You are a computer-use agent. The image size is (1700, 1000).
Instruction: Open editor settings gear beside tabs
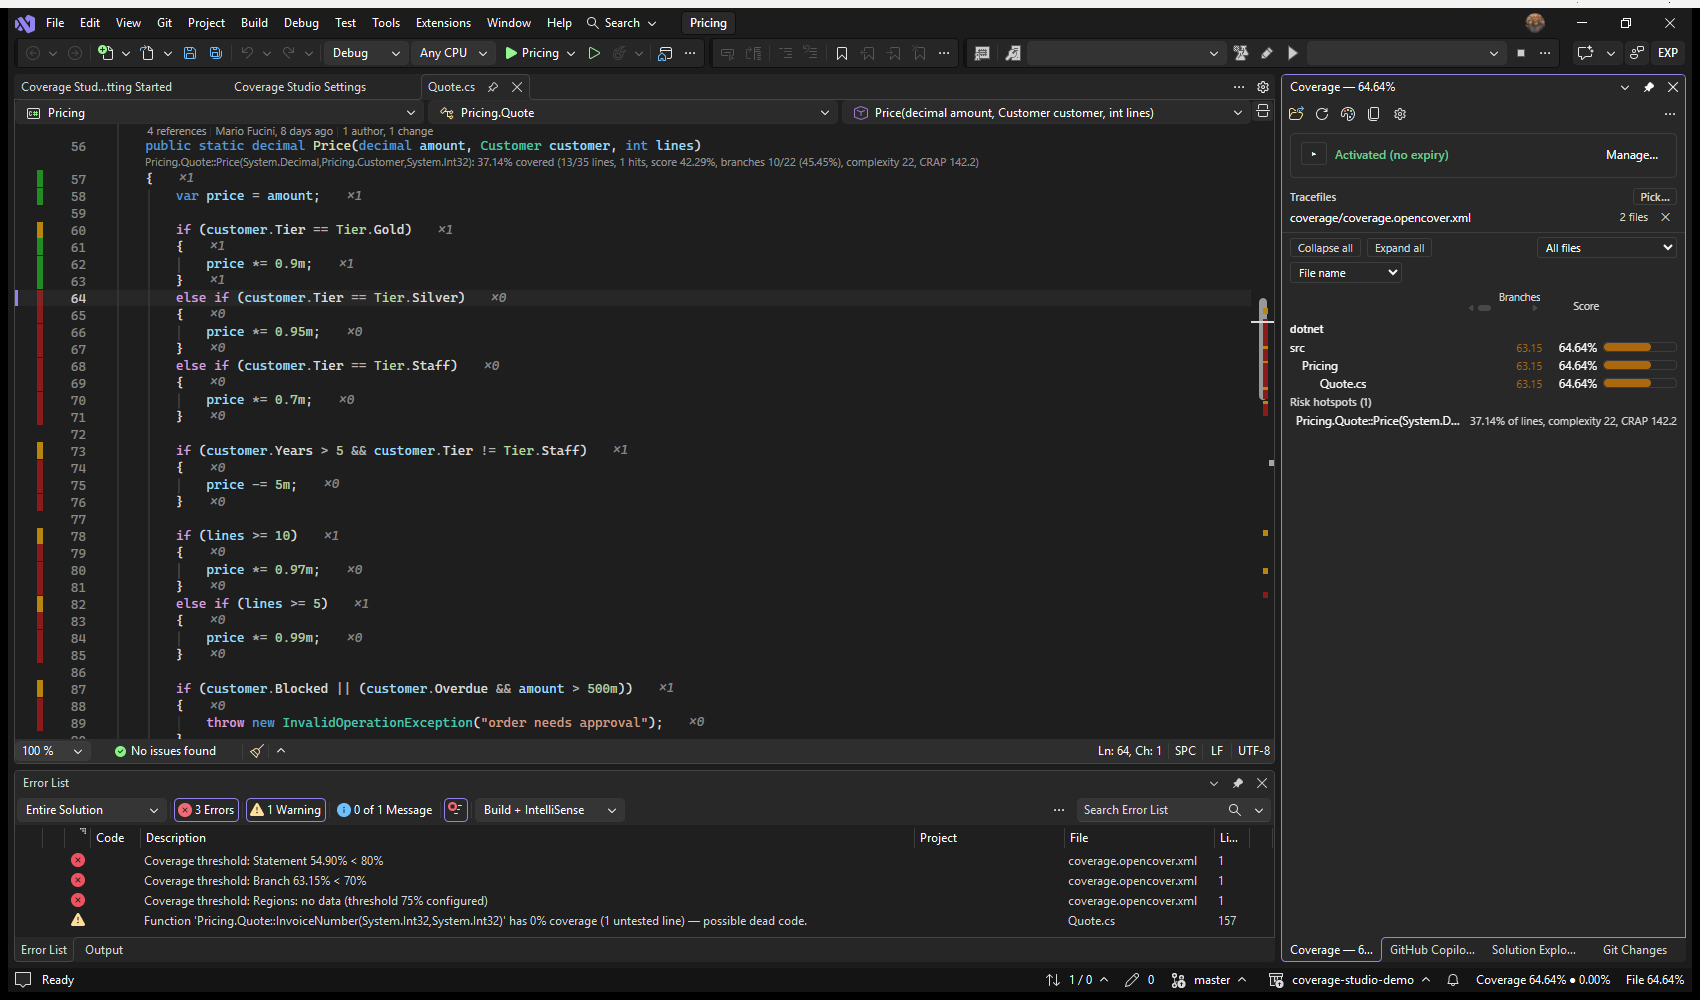coord(1263,87)
